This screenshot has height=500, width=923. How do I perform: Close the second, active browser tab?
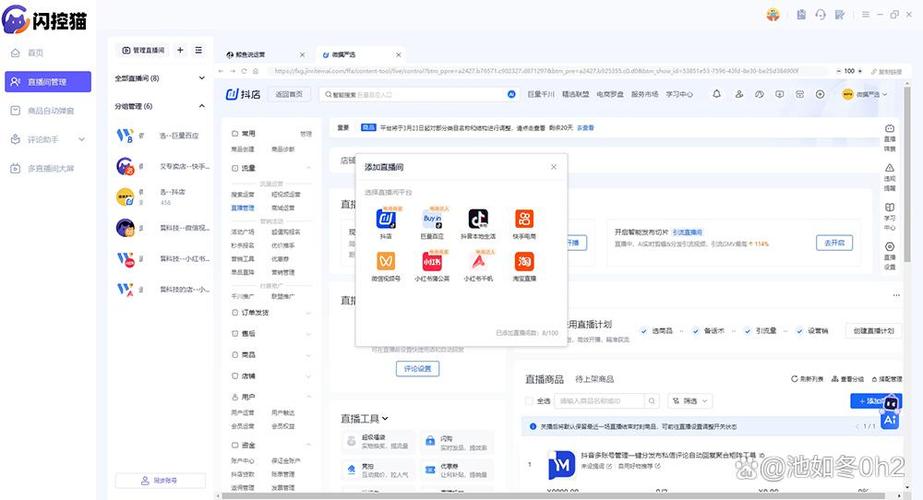click(399, 55)
